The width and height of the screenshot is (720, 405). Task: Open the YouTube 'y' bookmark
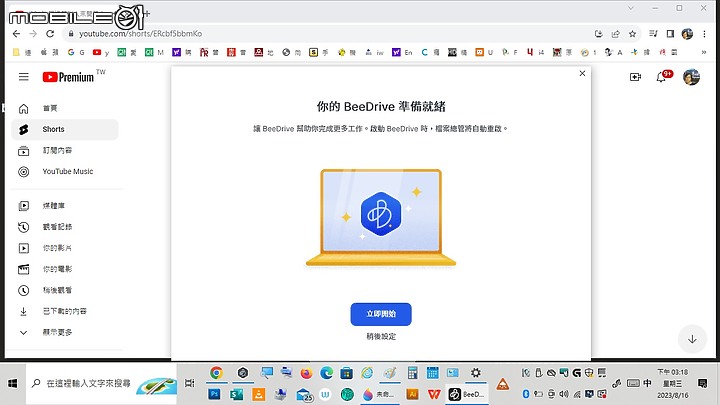tap(101, 52)
